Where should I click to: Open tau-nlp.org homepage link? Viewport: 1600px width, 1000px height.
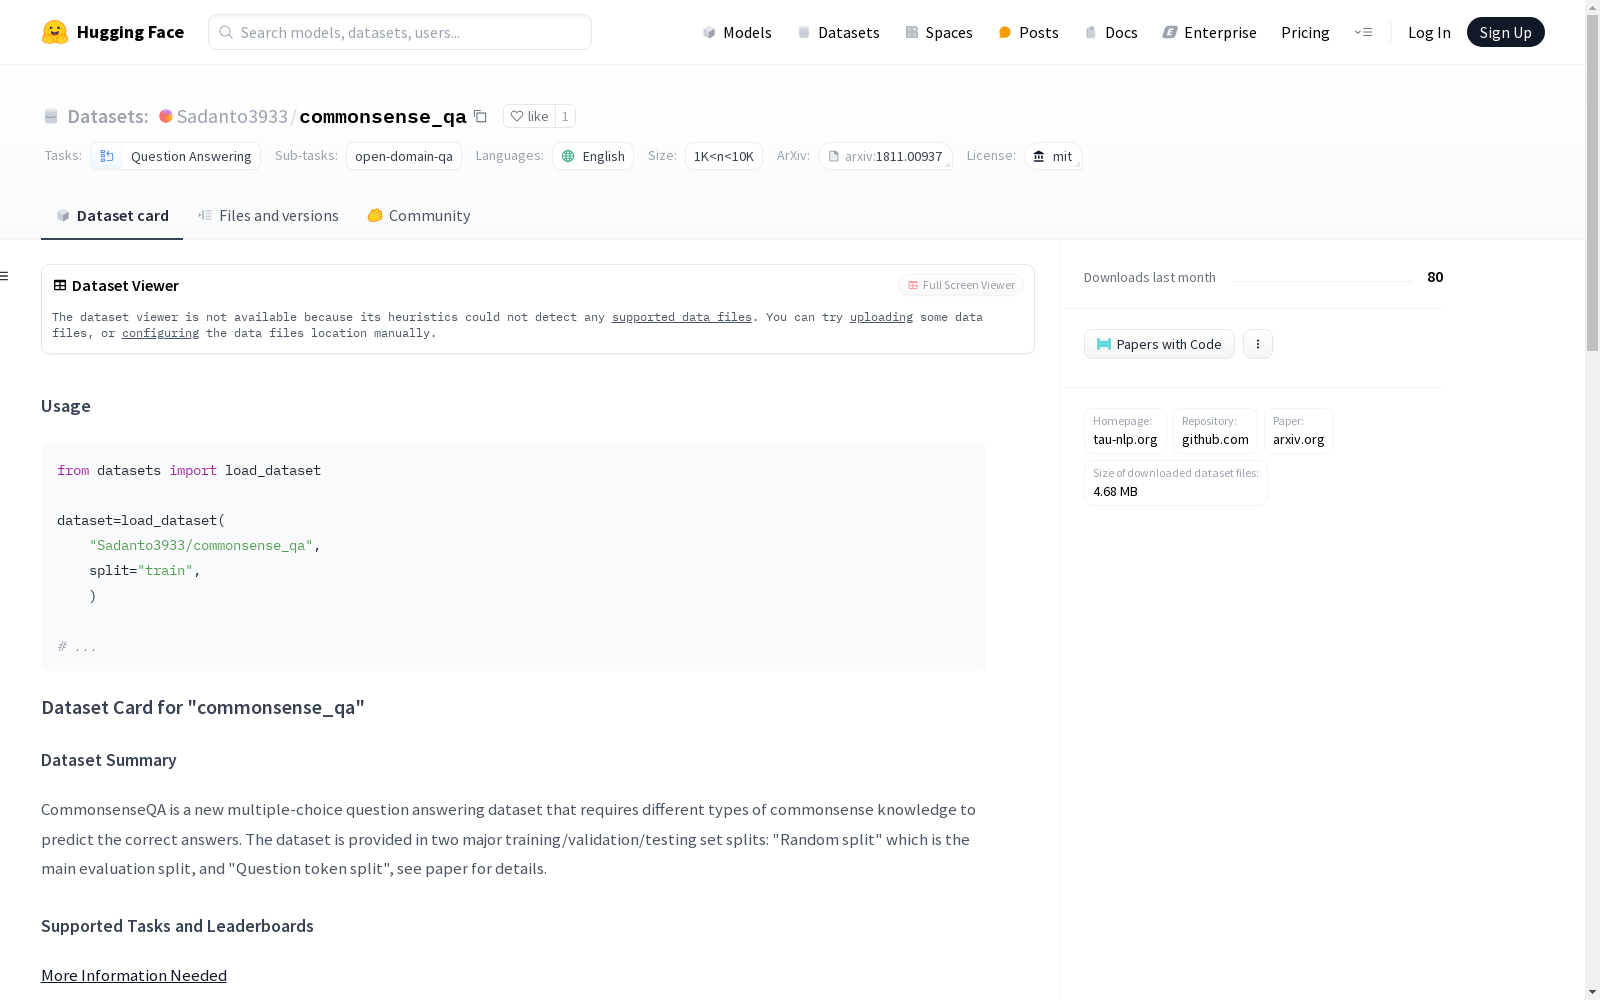pos(1125,431)
